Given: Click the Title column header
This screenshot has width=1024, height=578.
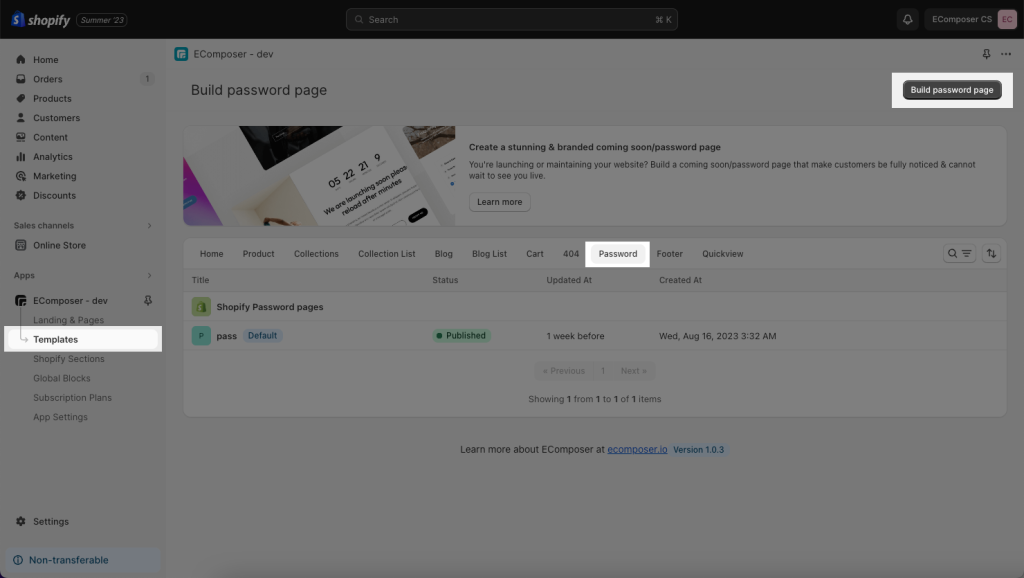Looking at the screenshot, I should click(x=200, y=280).
